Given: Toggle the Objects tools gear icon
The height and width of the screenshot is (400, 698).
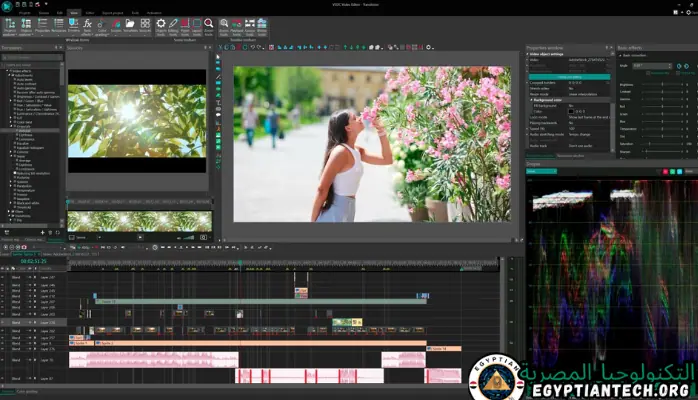Looking at the screenshot, I should coord(161,27).
